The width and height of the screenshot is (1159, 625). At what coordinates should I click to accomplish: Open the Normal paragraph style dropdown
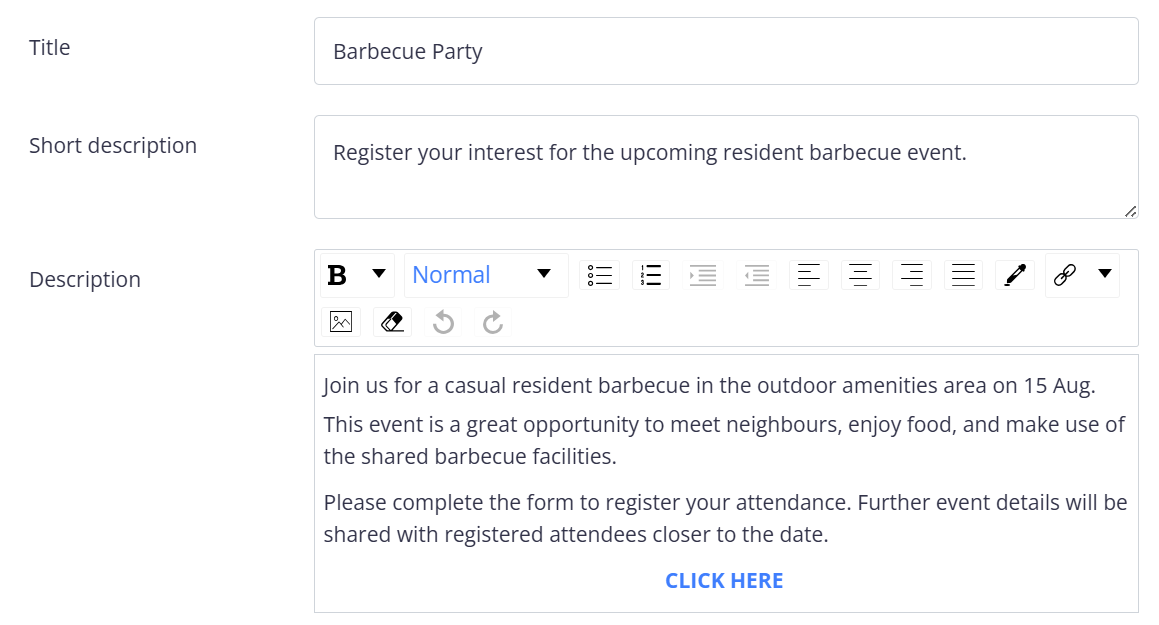click(x=486, y=276)
